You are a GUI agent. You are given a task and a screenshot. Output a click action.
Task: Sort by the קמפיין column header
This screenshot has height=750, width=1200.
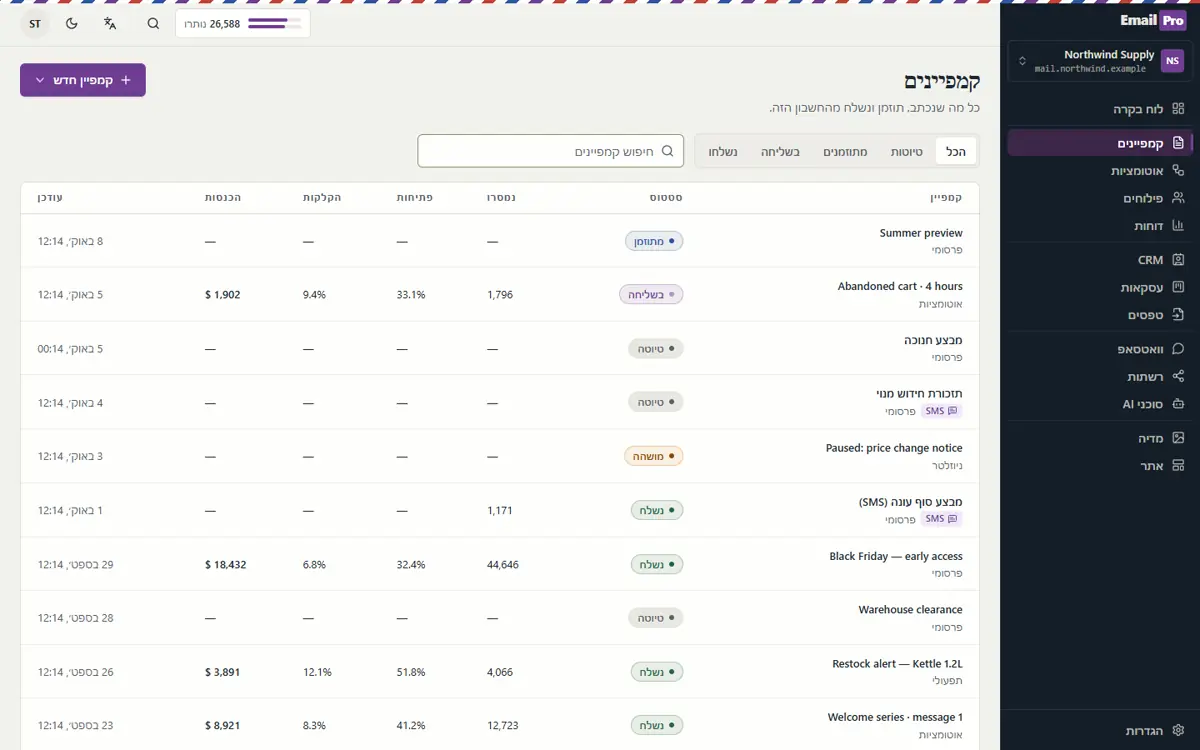pyautogui.click(x=946, y=198)
